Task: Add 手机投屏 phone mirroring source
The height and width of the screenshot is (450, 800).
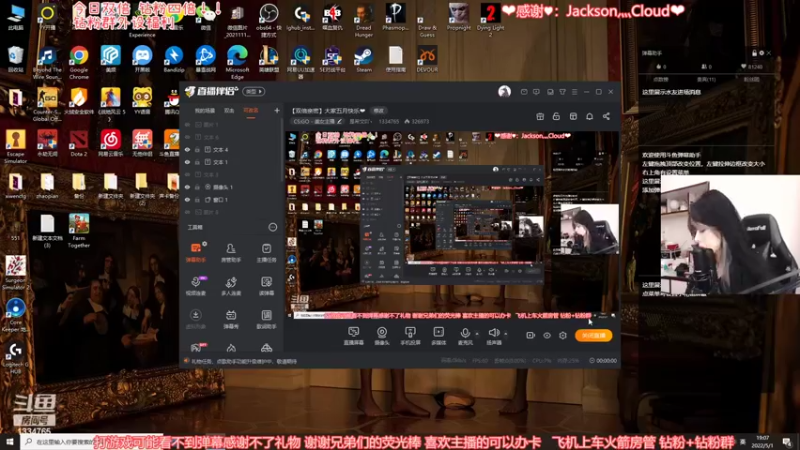Action: 410,336
